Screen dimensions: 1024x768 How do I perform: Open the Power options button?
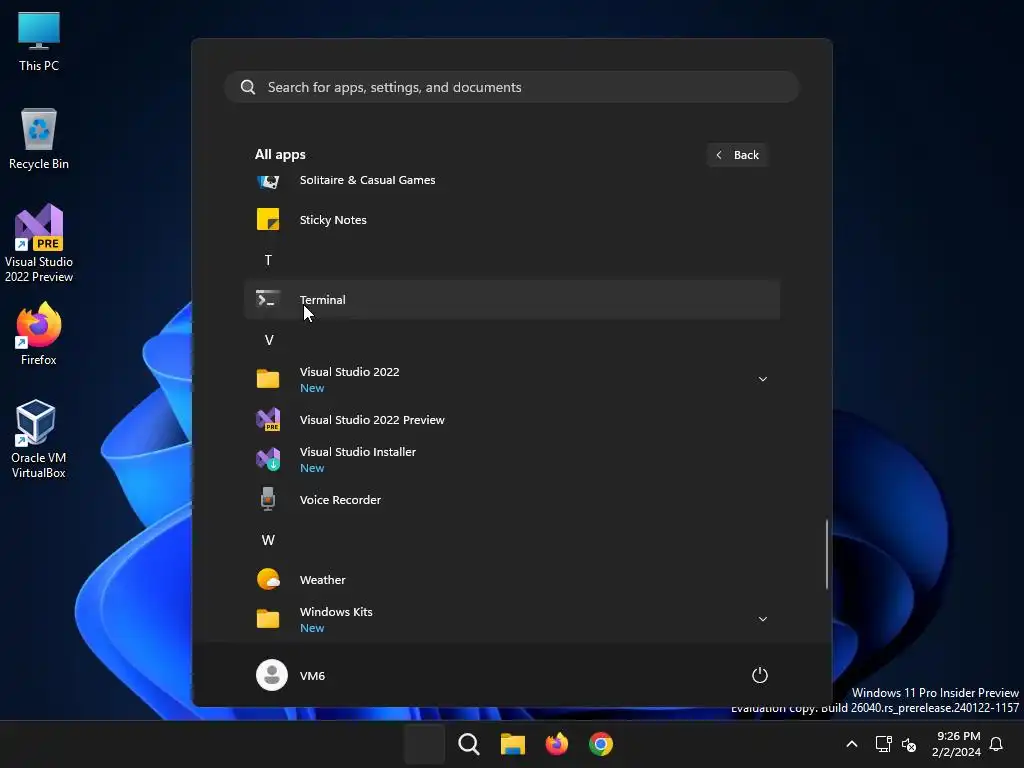coord(760,675)
